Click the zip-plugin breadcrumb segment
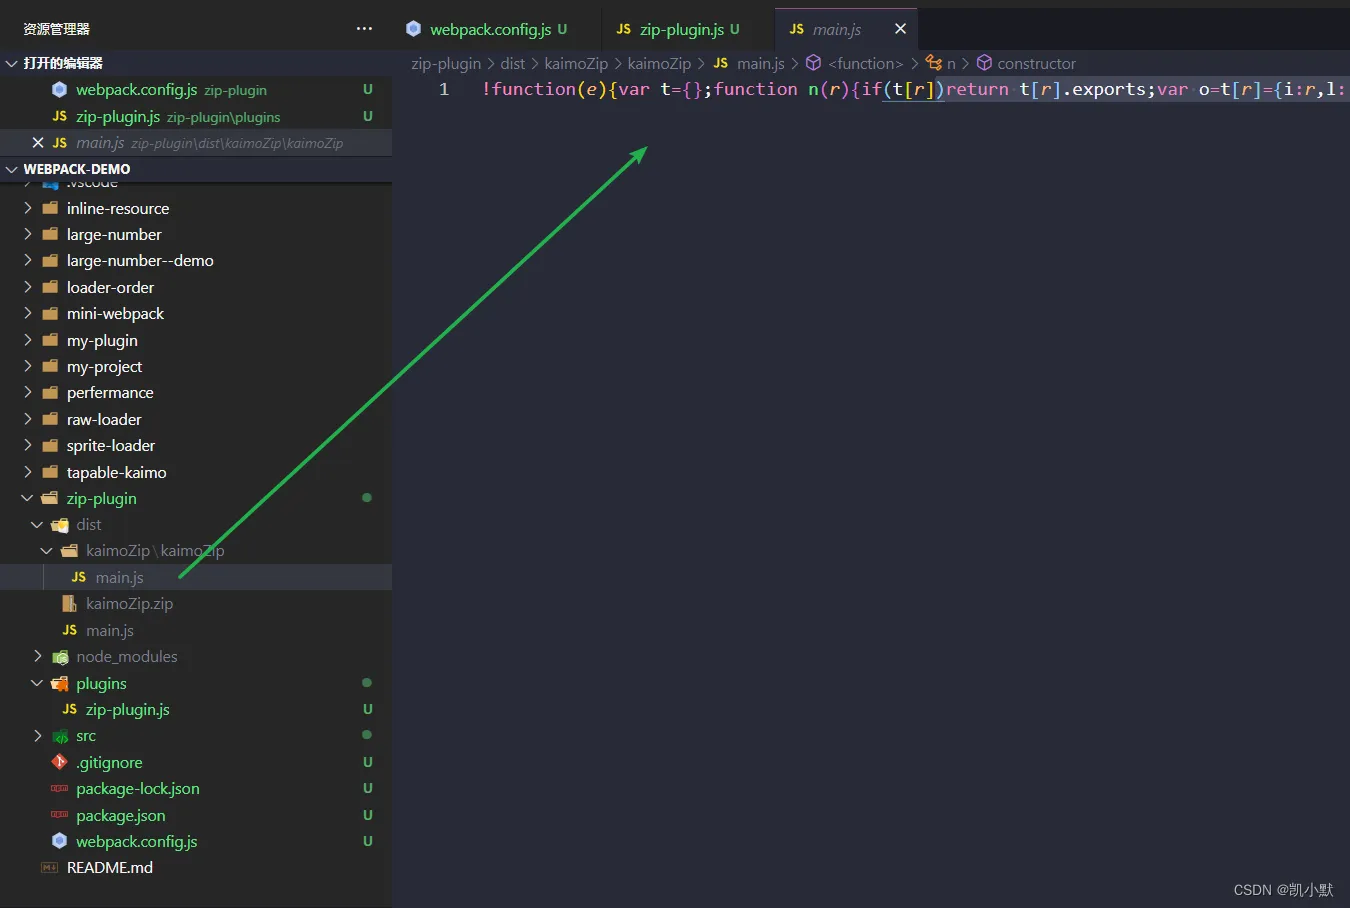Screen dimensions: 1350x908 tap(446, 63)
